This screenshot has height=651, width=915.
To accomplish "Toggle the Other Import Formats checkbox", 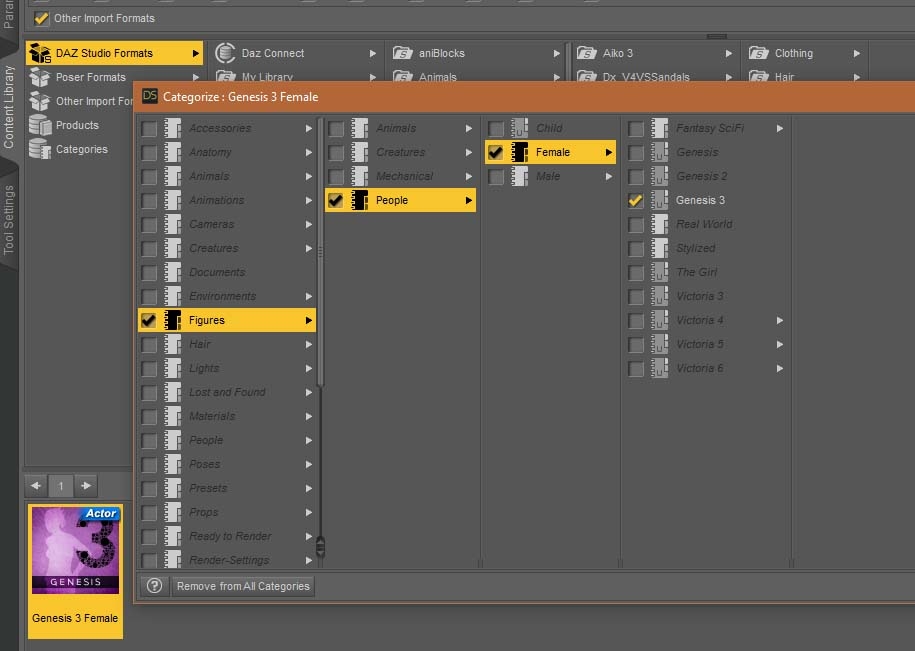I will (41, 18).
